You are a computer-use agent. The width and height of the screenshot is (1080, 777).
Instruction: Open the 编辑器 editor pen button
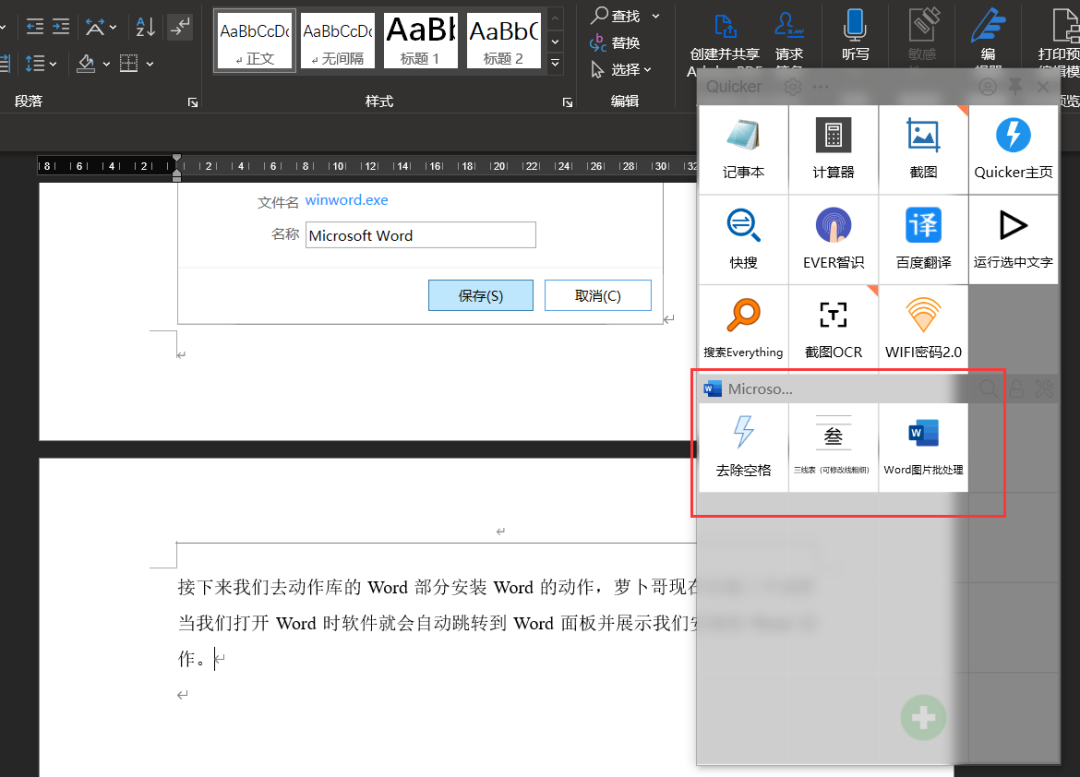[988, 40]
